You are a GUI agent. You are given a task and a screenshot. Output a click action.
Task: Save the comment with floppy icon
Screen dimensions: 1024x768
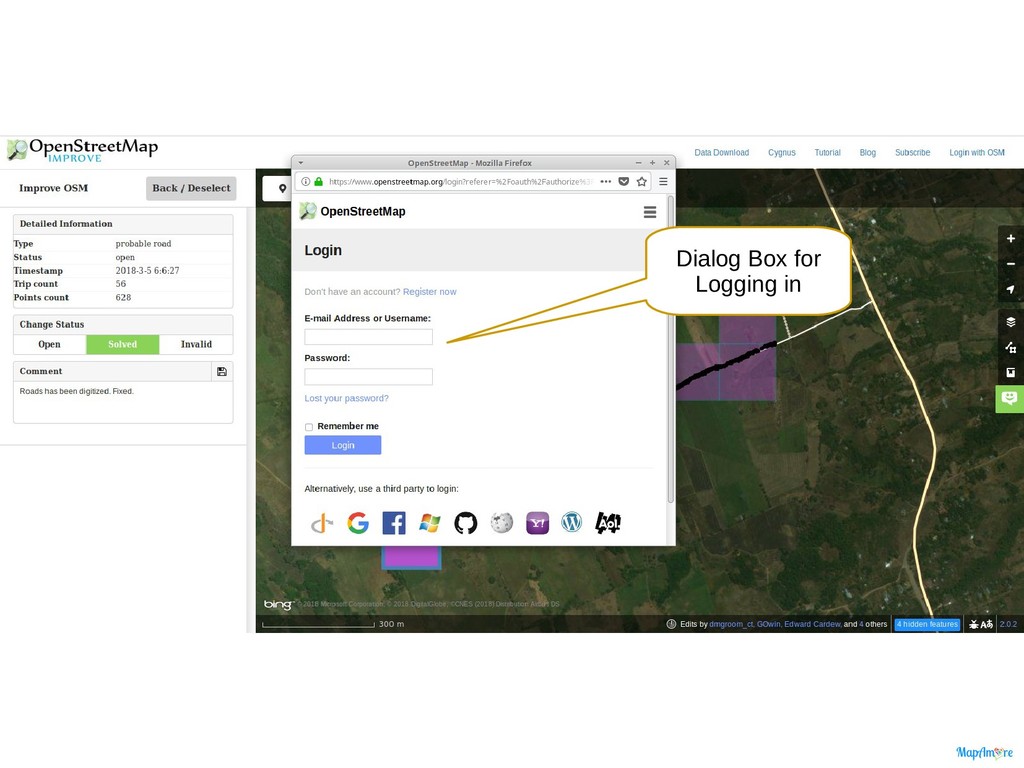pos(222,372)
